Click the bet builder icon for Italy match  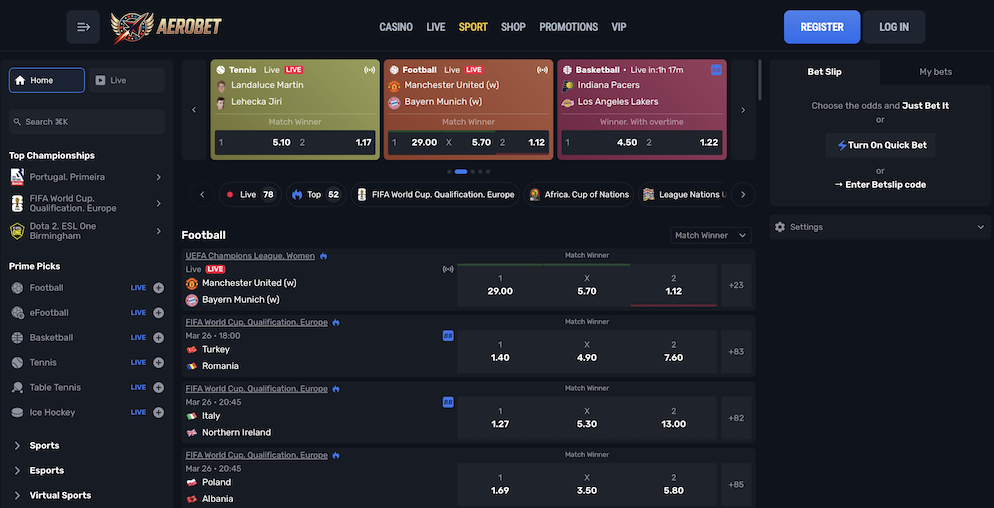(448, 402)
